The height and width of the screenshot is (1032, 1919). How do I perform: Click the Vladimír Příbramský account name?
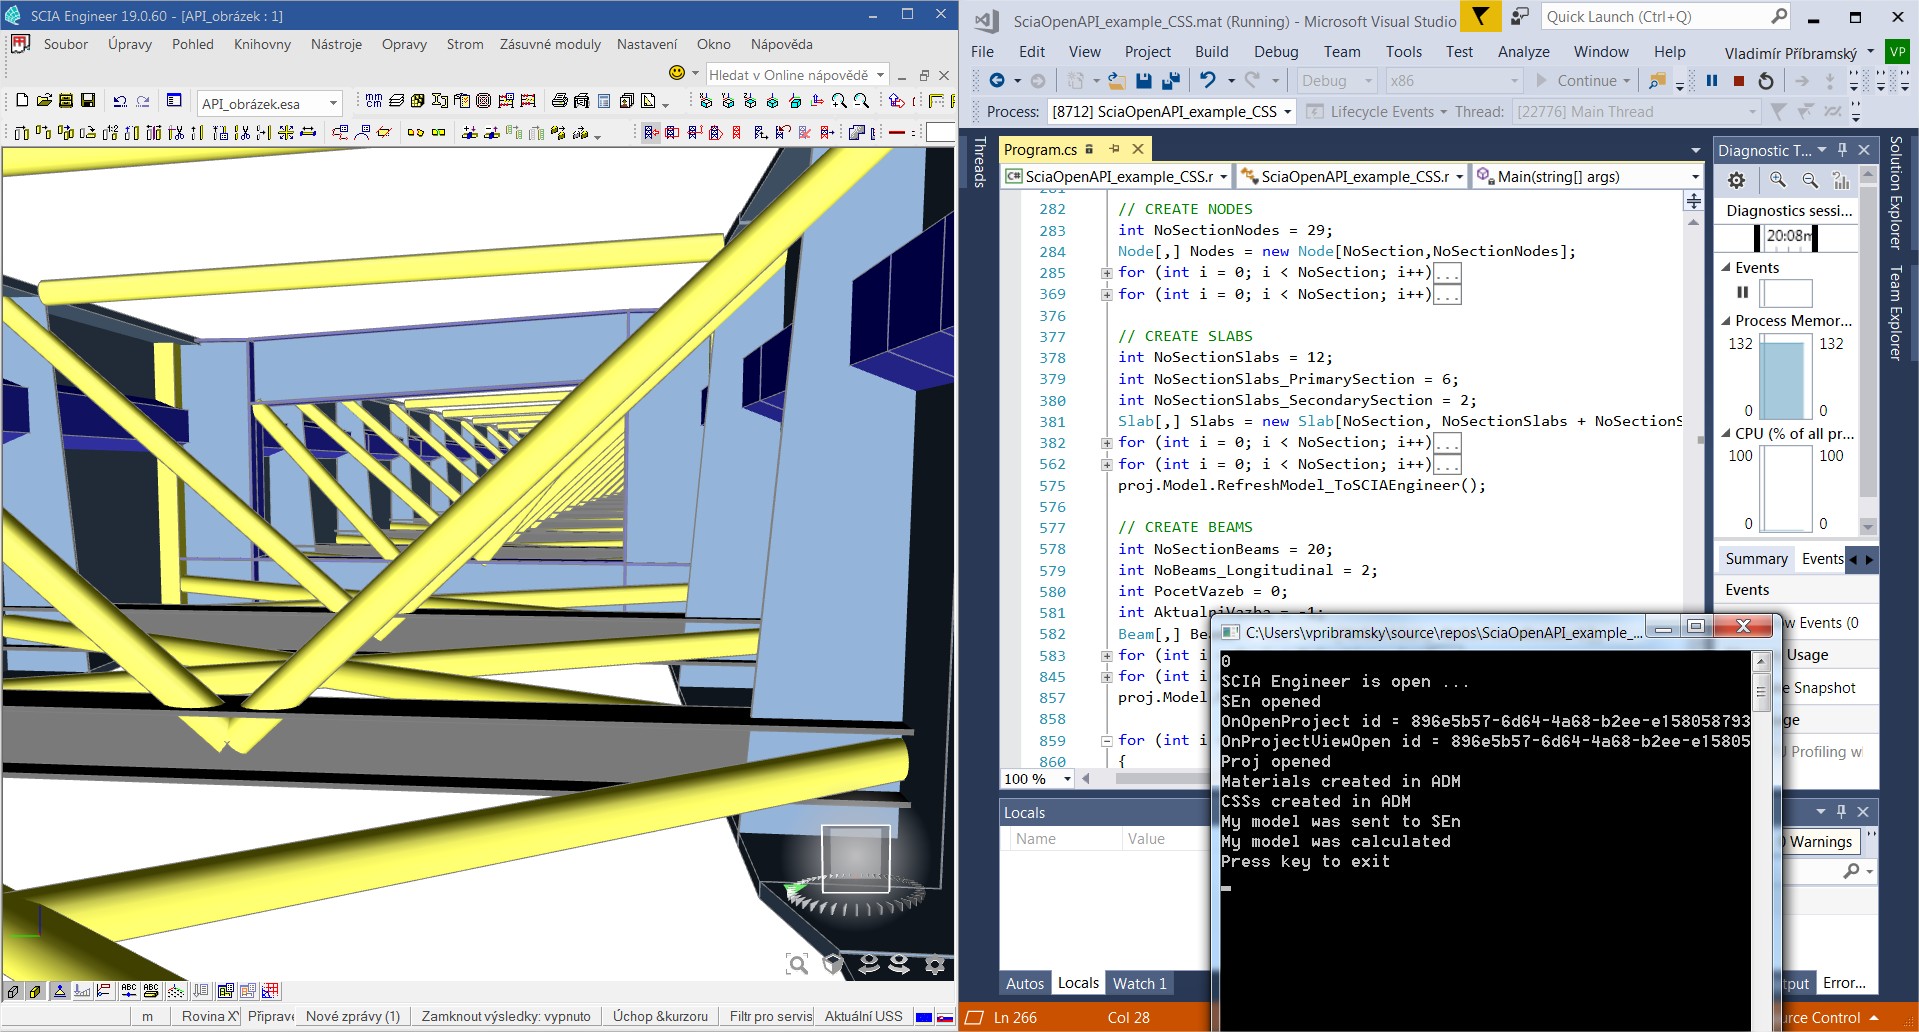tap(1790, 53)
